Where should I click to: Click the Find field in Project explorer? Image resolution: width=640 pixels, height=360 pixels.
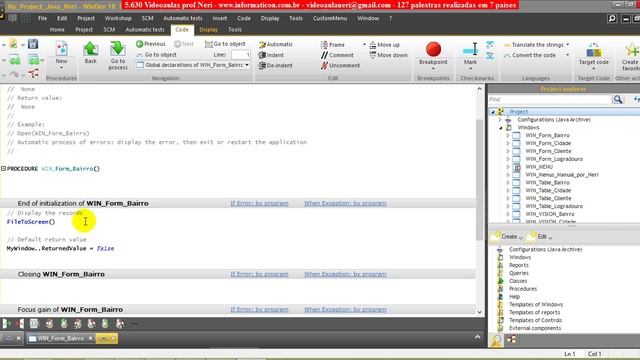pyautogui.click(x=550, y=99)
